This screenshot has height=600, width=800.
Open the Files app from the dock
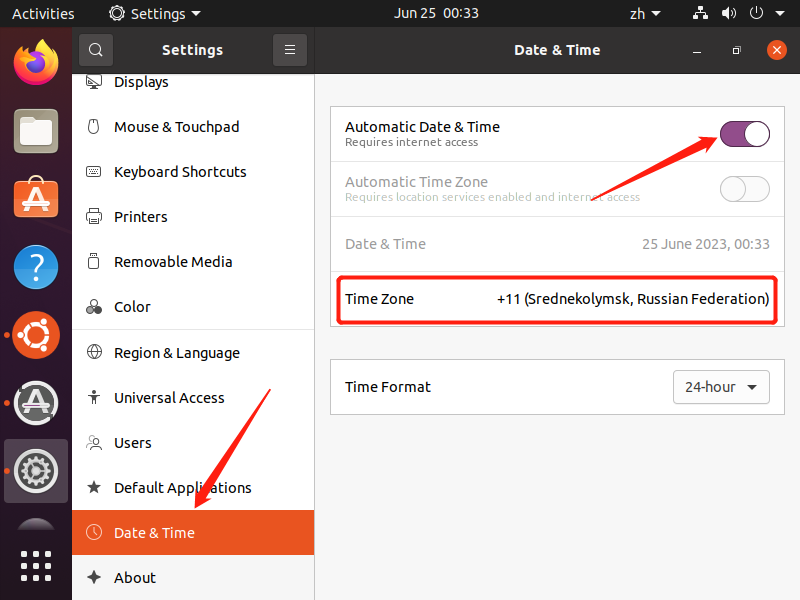click(x=36, y=131)
